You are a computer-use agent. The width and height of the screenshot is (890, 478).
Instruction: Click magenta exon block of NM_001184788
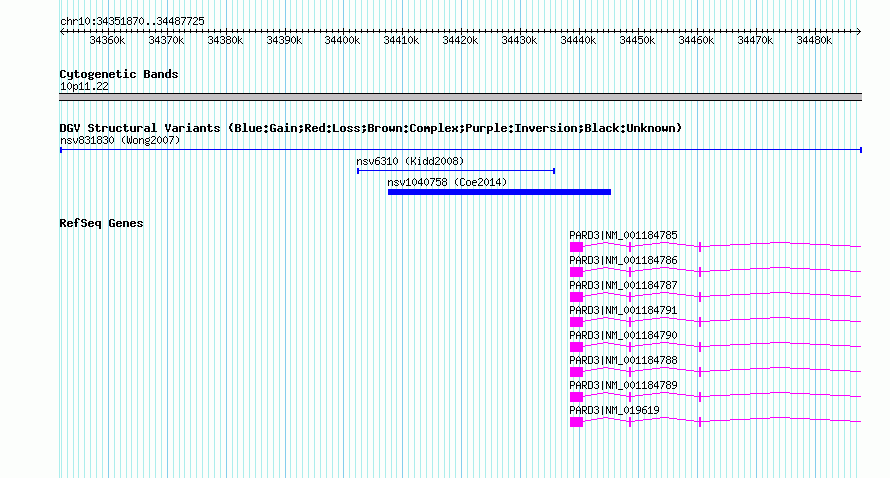[577, 372]
